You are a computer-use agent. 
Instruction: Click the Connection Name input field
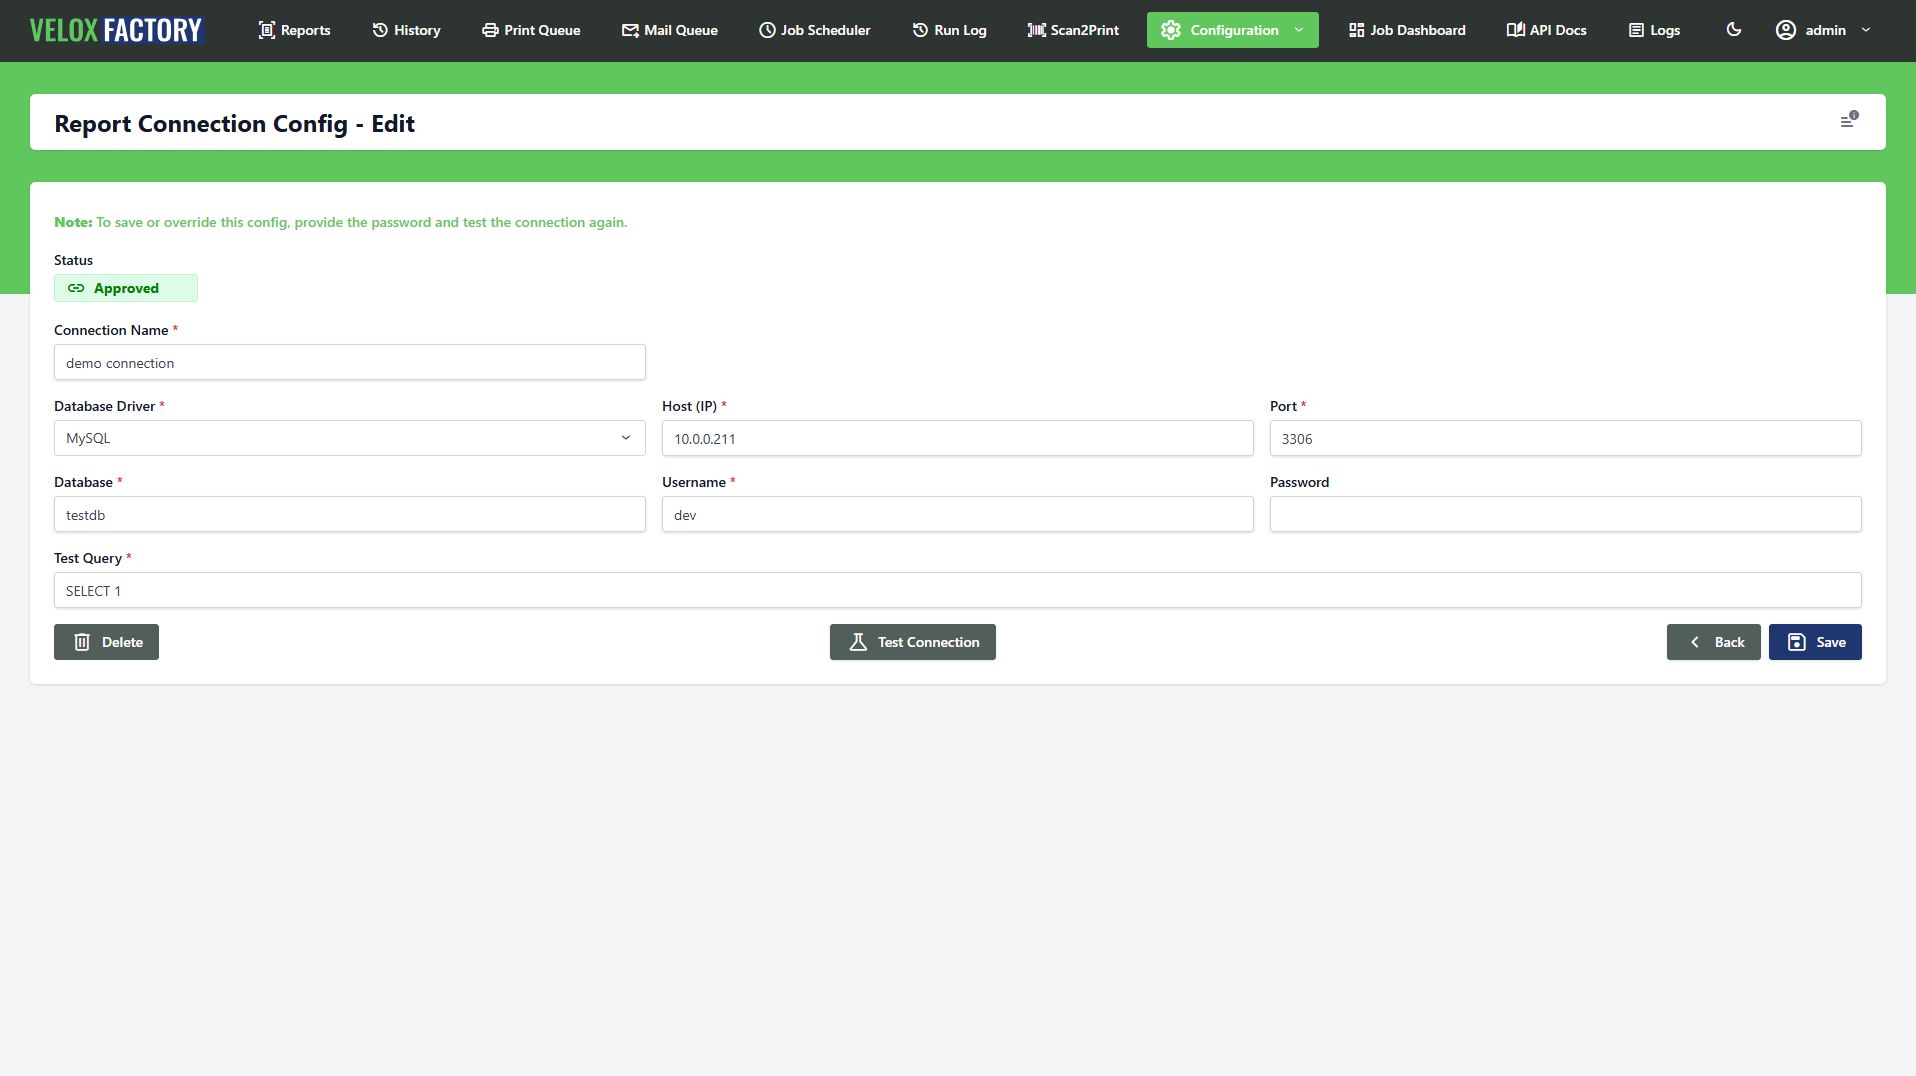click(x=350, y=362)
